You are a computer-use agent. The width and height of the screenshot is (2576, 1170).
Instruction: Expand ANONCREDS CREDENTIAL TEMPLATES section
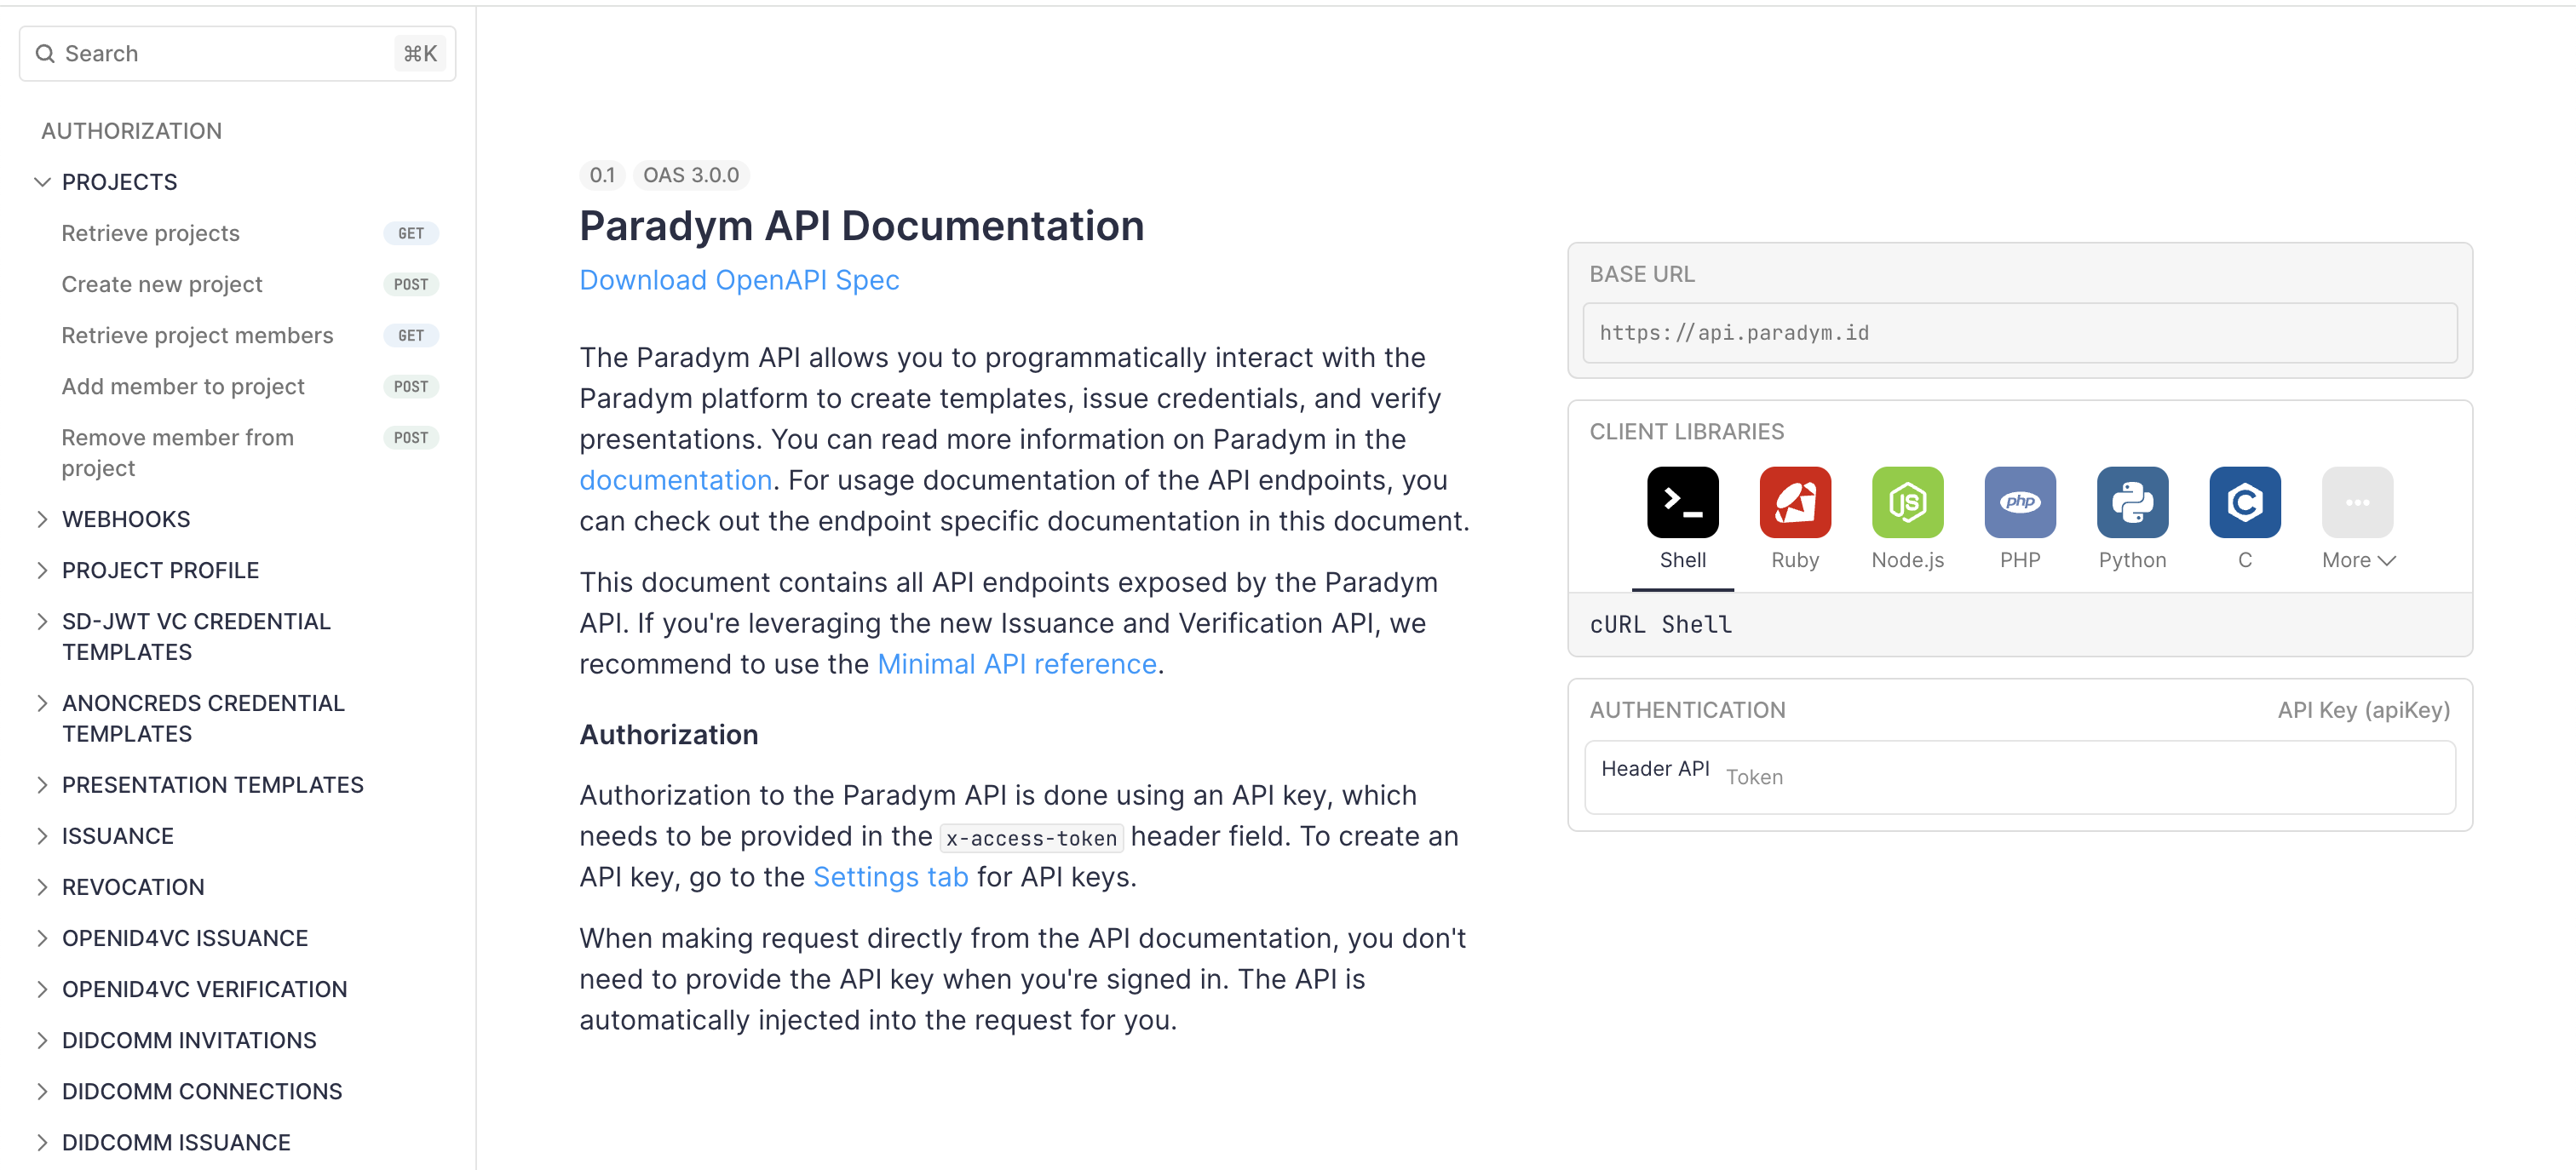(42, 703)
